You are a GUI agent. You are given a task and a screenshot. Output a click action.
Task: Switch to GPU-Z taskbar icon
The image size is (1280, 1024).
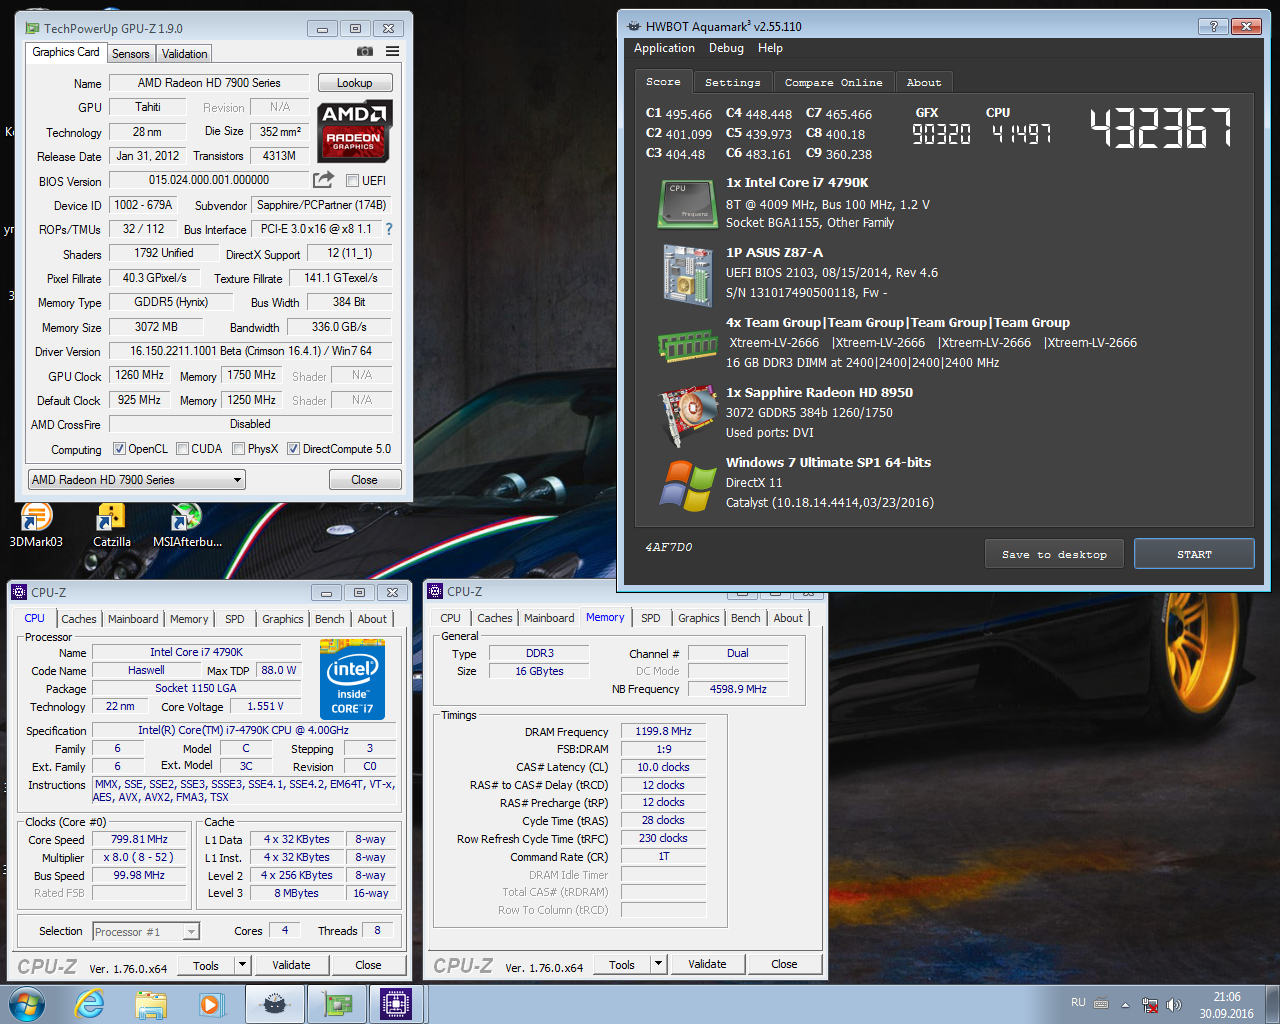[336, 1004]
